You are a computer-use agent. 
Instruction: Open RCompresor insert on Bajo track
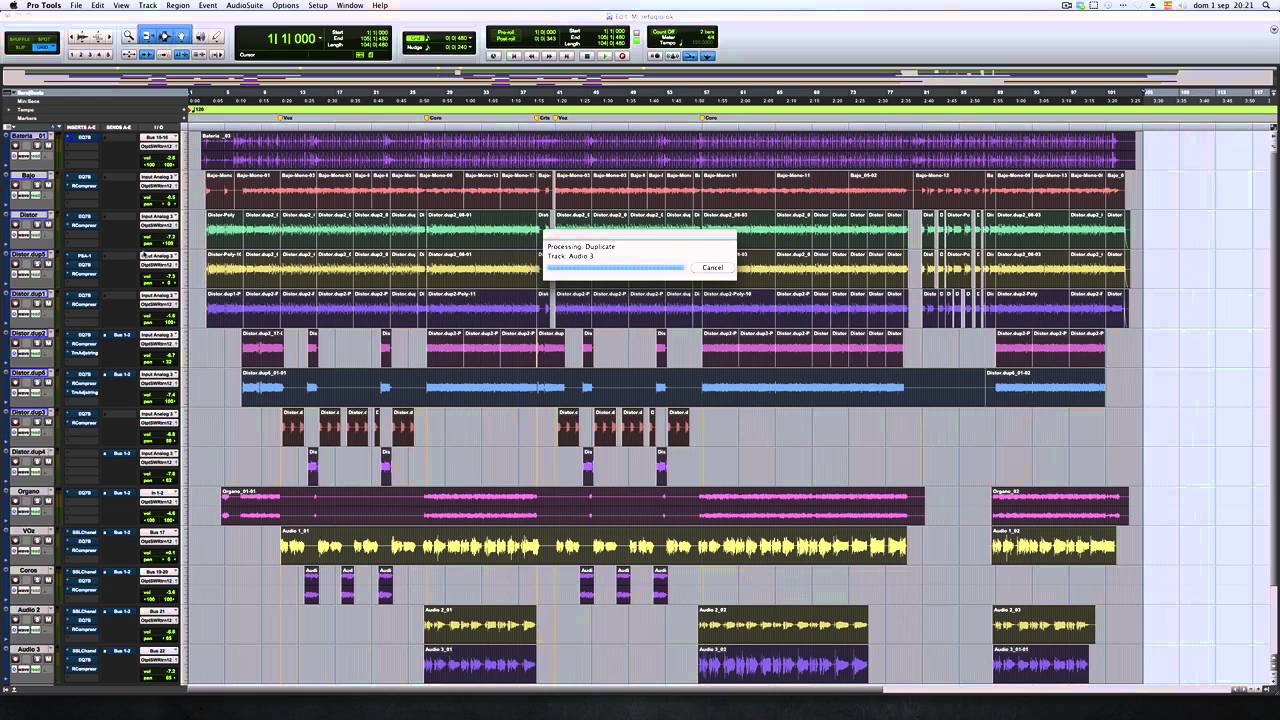[84, 186]
